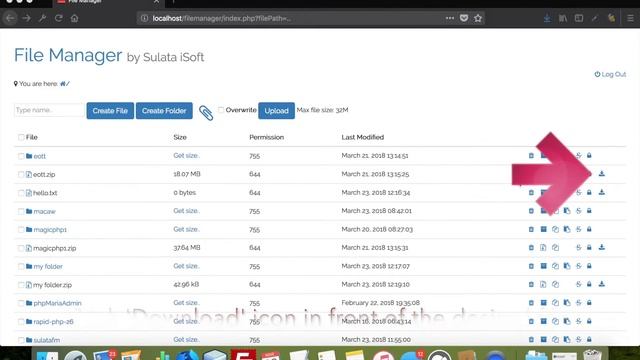Click the Permission column header
The image size is (640, 360).
coord(267,137)
